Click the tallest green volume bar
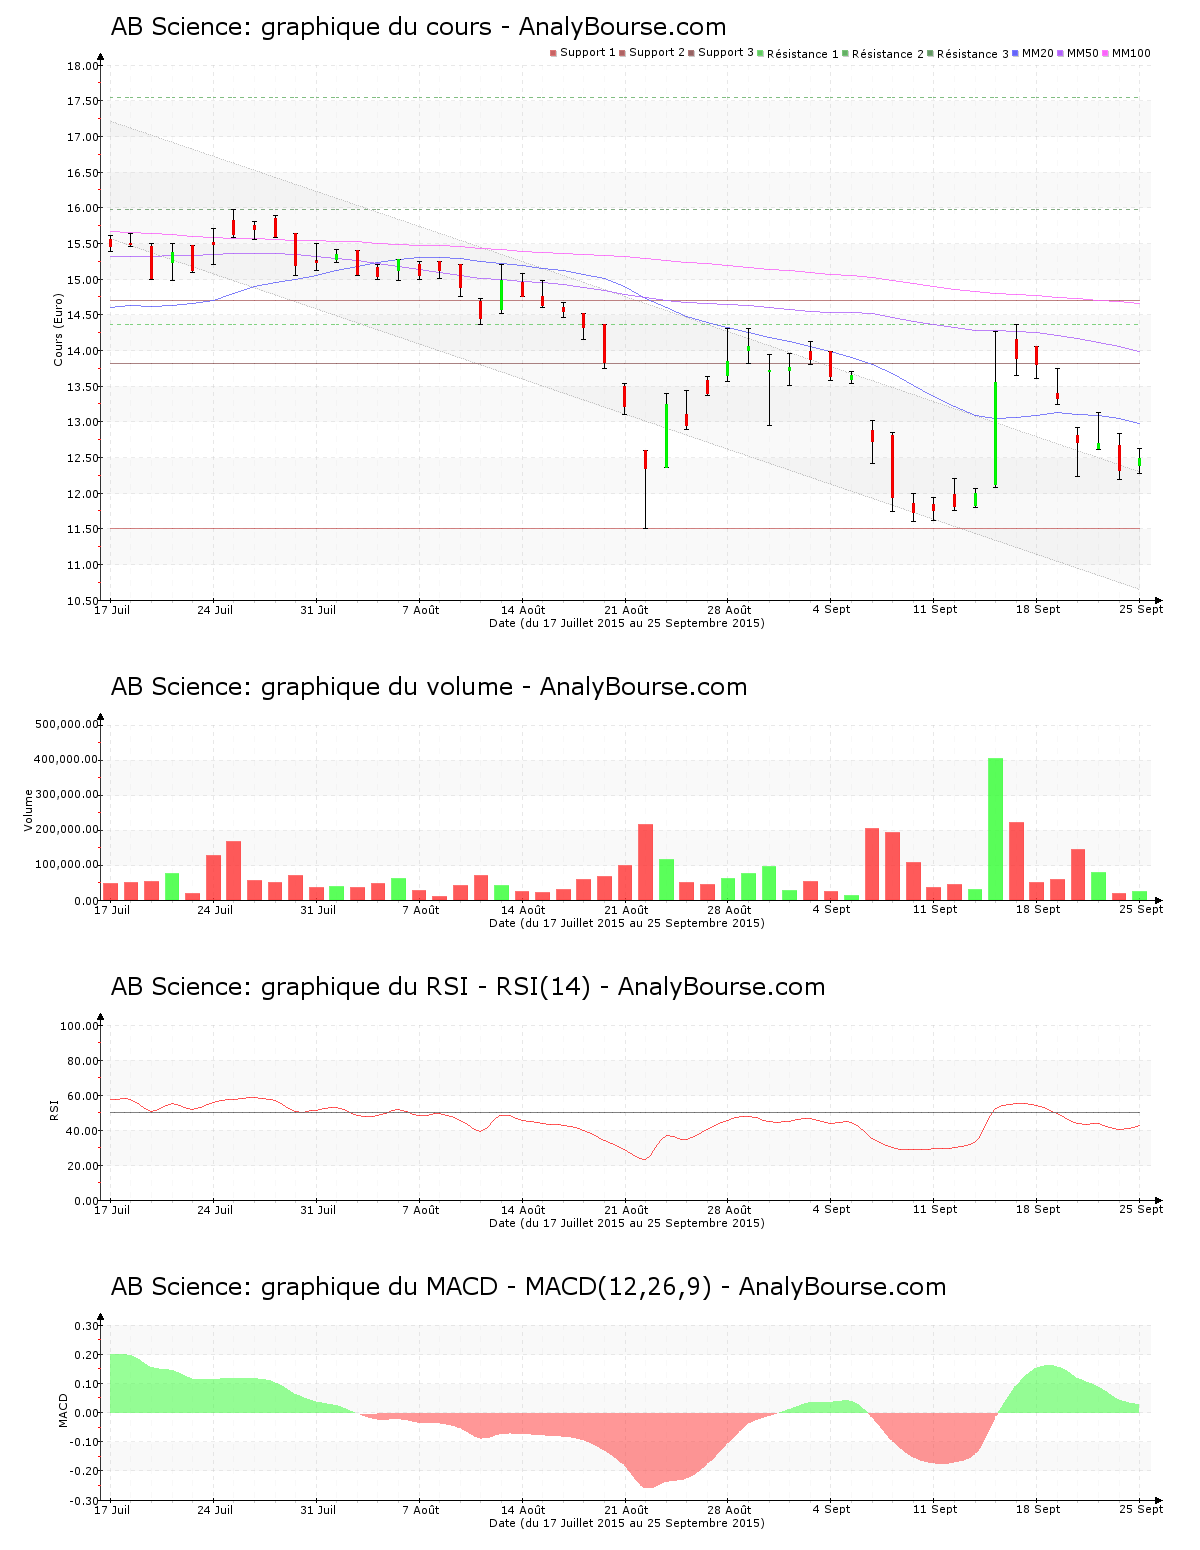1200x1550 pixels. [x=996, y=829]
